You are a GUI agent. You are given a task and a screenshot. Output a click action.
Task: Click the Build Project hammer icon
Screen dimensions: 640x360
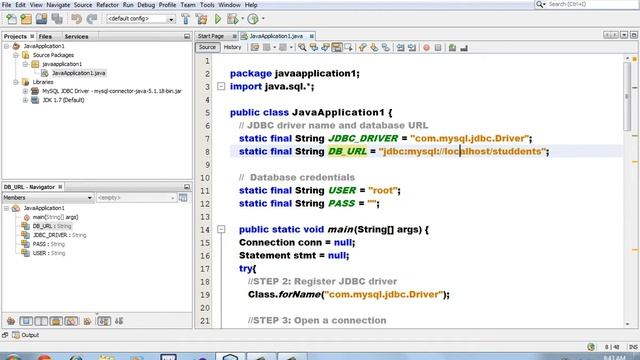186,19
